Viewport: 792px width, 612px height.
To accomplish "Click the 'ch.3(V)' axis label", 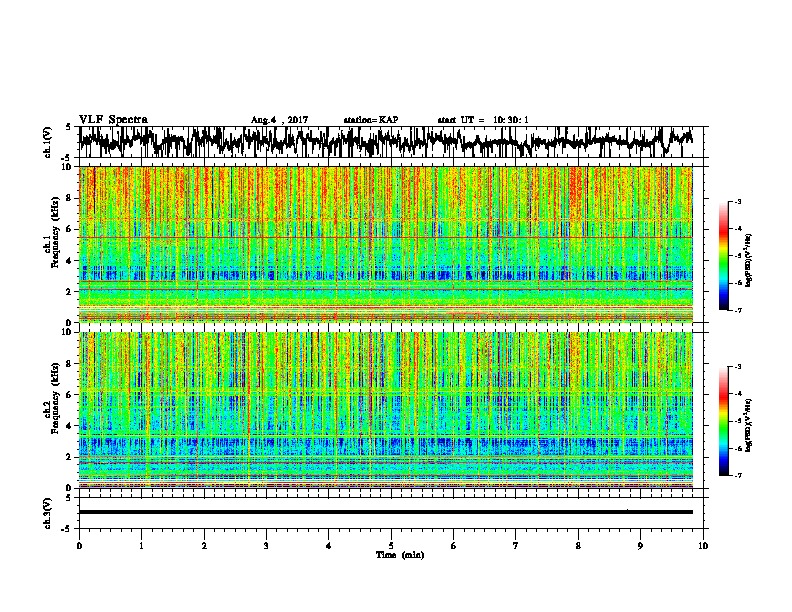I will [x=47, y=513].
